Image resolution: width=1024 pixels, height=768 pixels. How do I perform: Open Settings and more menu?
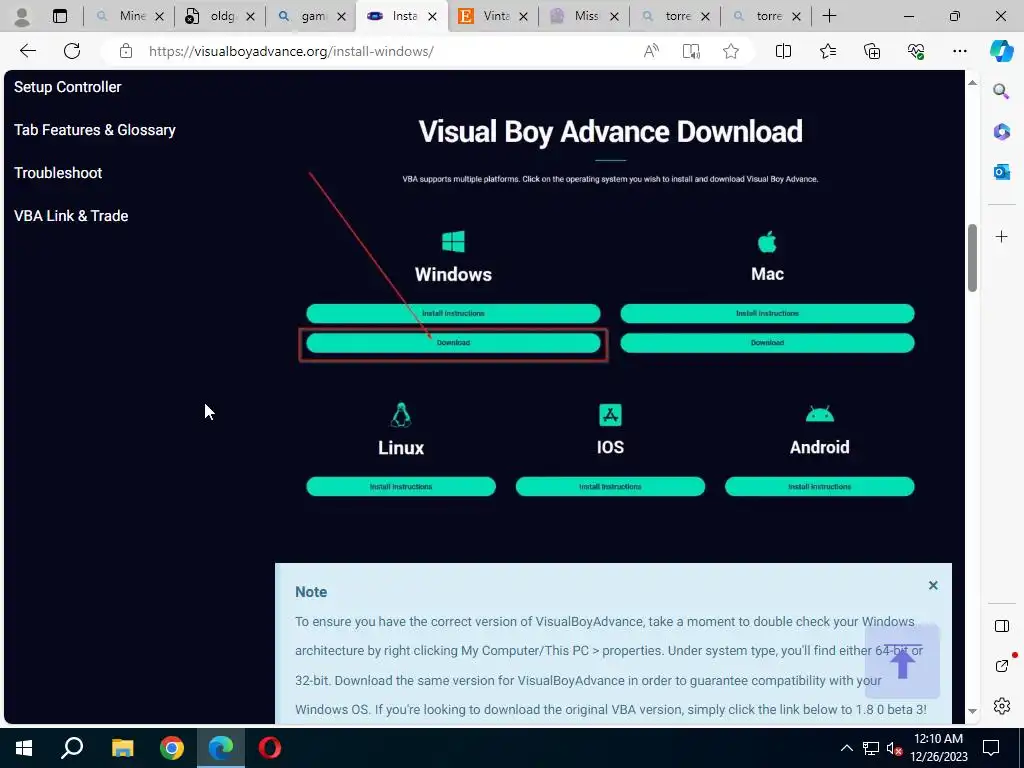(959, 51)
